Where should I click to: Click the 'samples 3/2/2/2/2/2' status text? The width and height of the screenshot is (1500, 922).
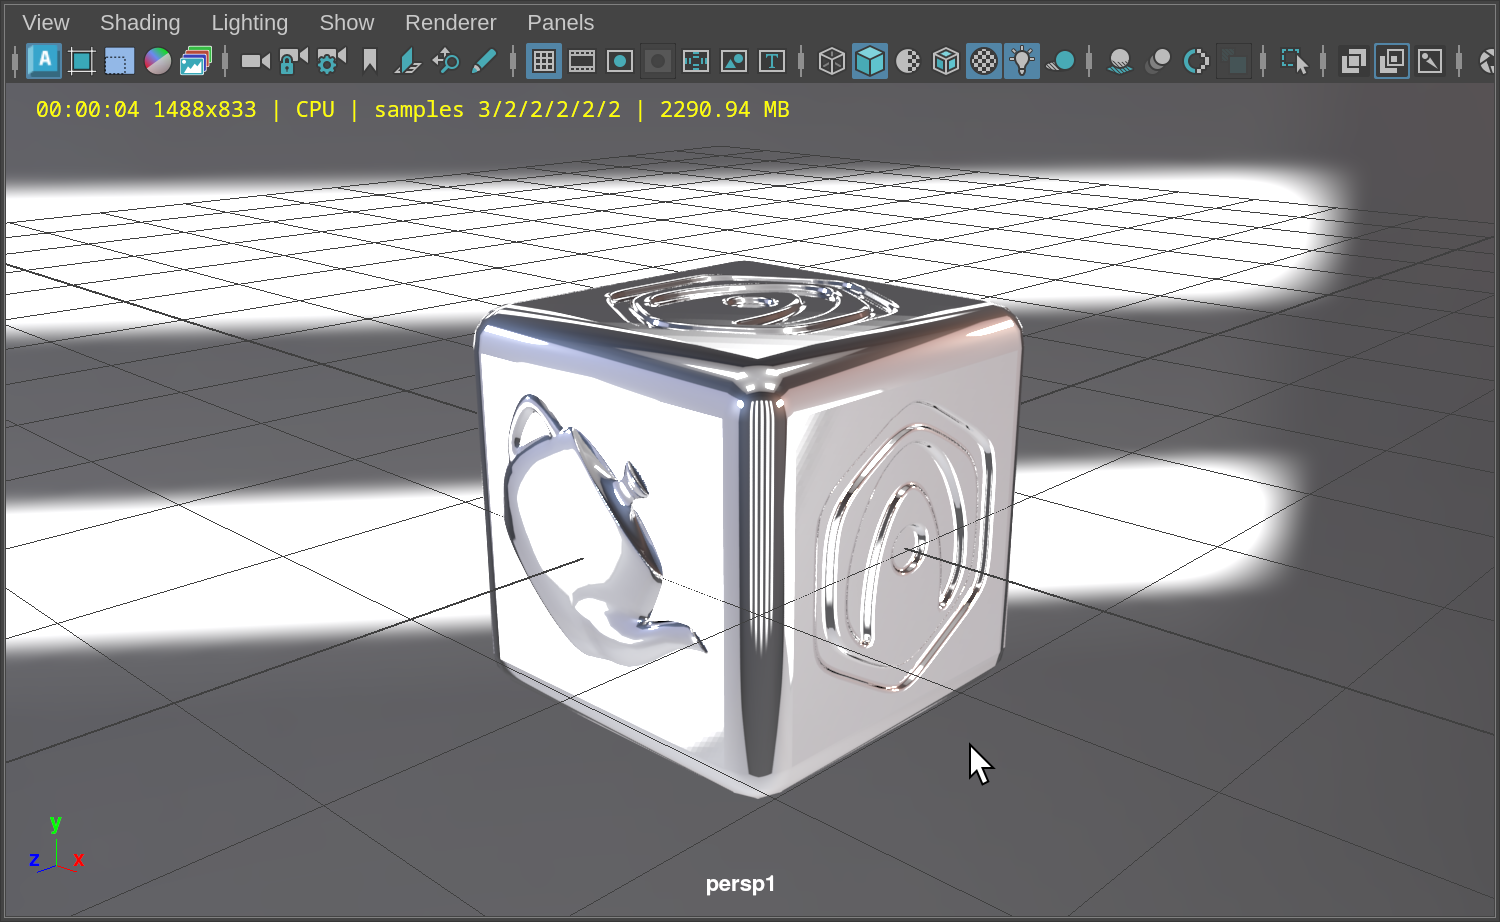point(497,110)
